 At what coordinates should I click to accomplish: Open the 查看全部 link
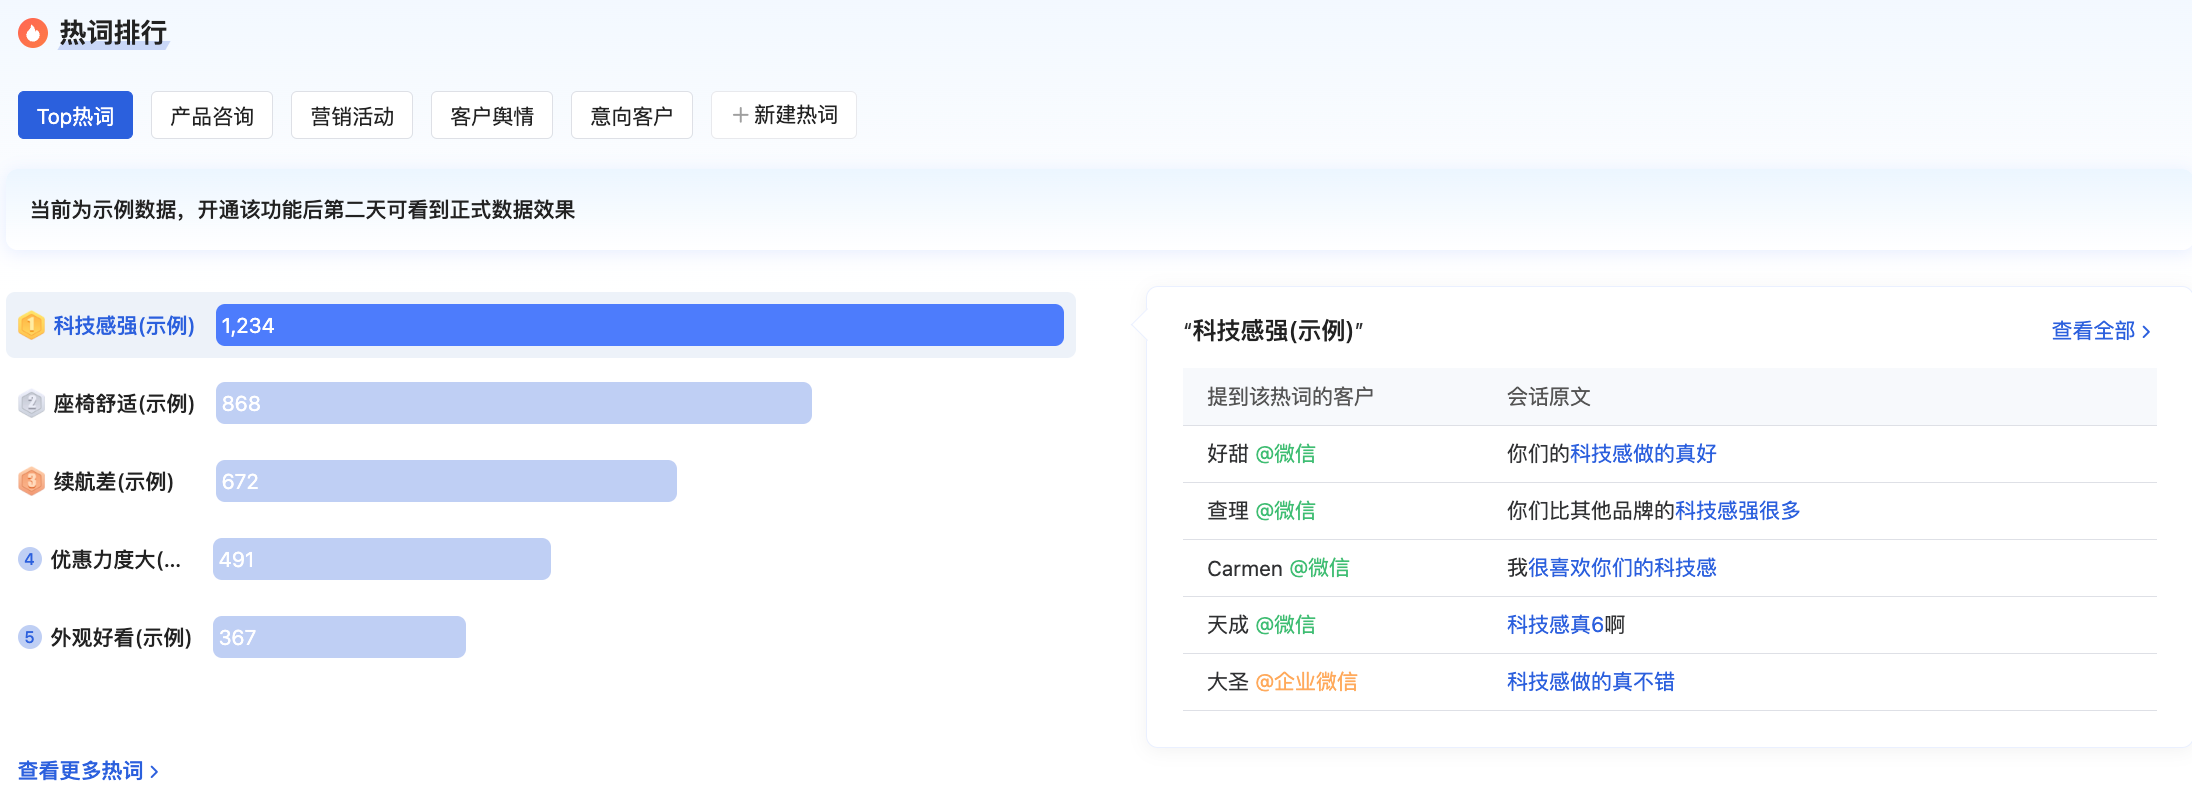2101,331
